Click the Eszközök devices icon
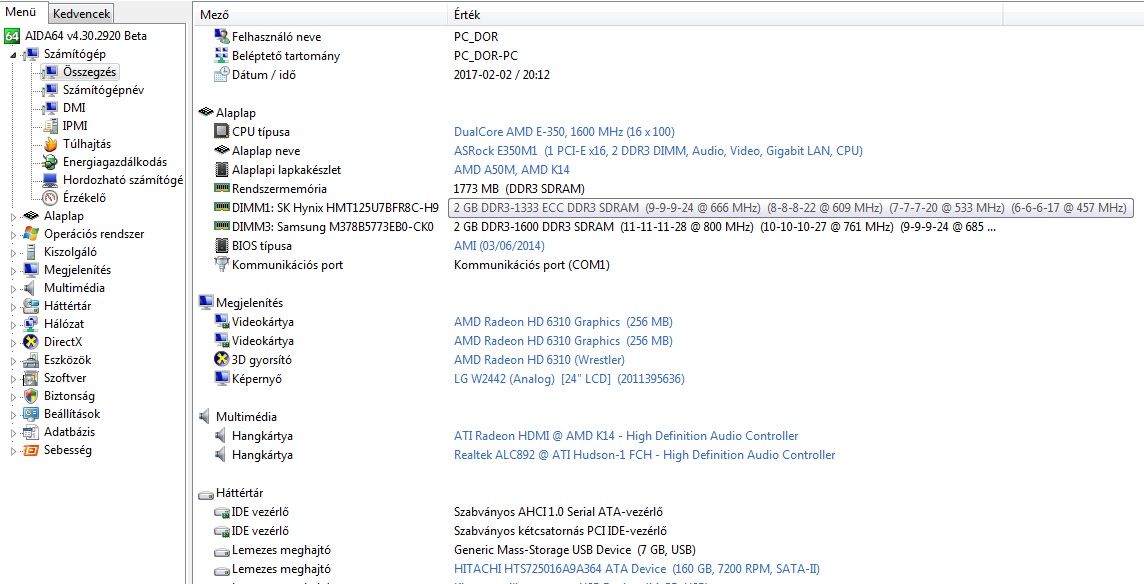Viewport: 1144px width, 584px height. tap(31, 360)
